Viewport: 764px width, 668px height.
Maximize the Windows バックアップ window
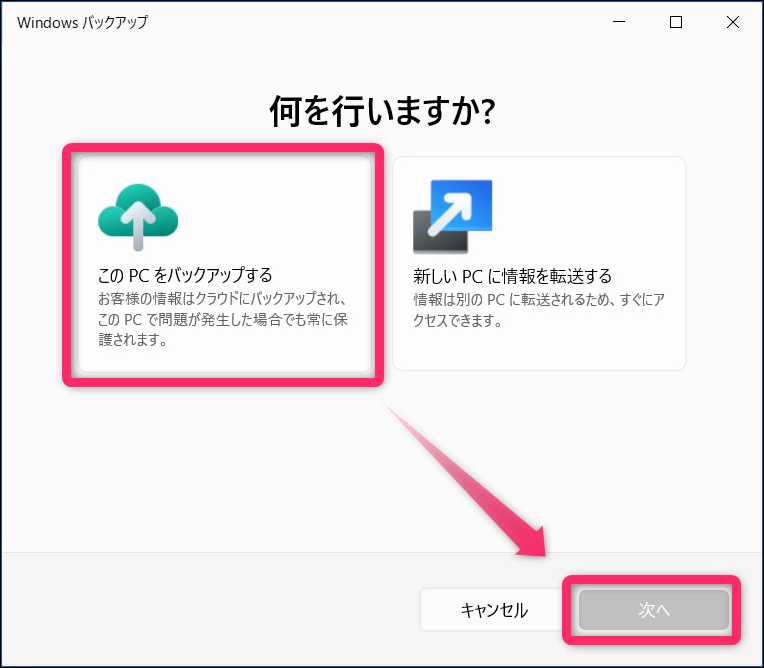pos(676,22)
